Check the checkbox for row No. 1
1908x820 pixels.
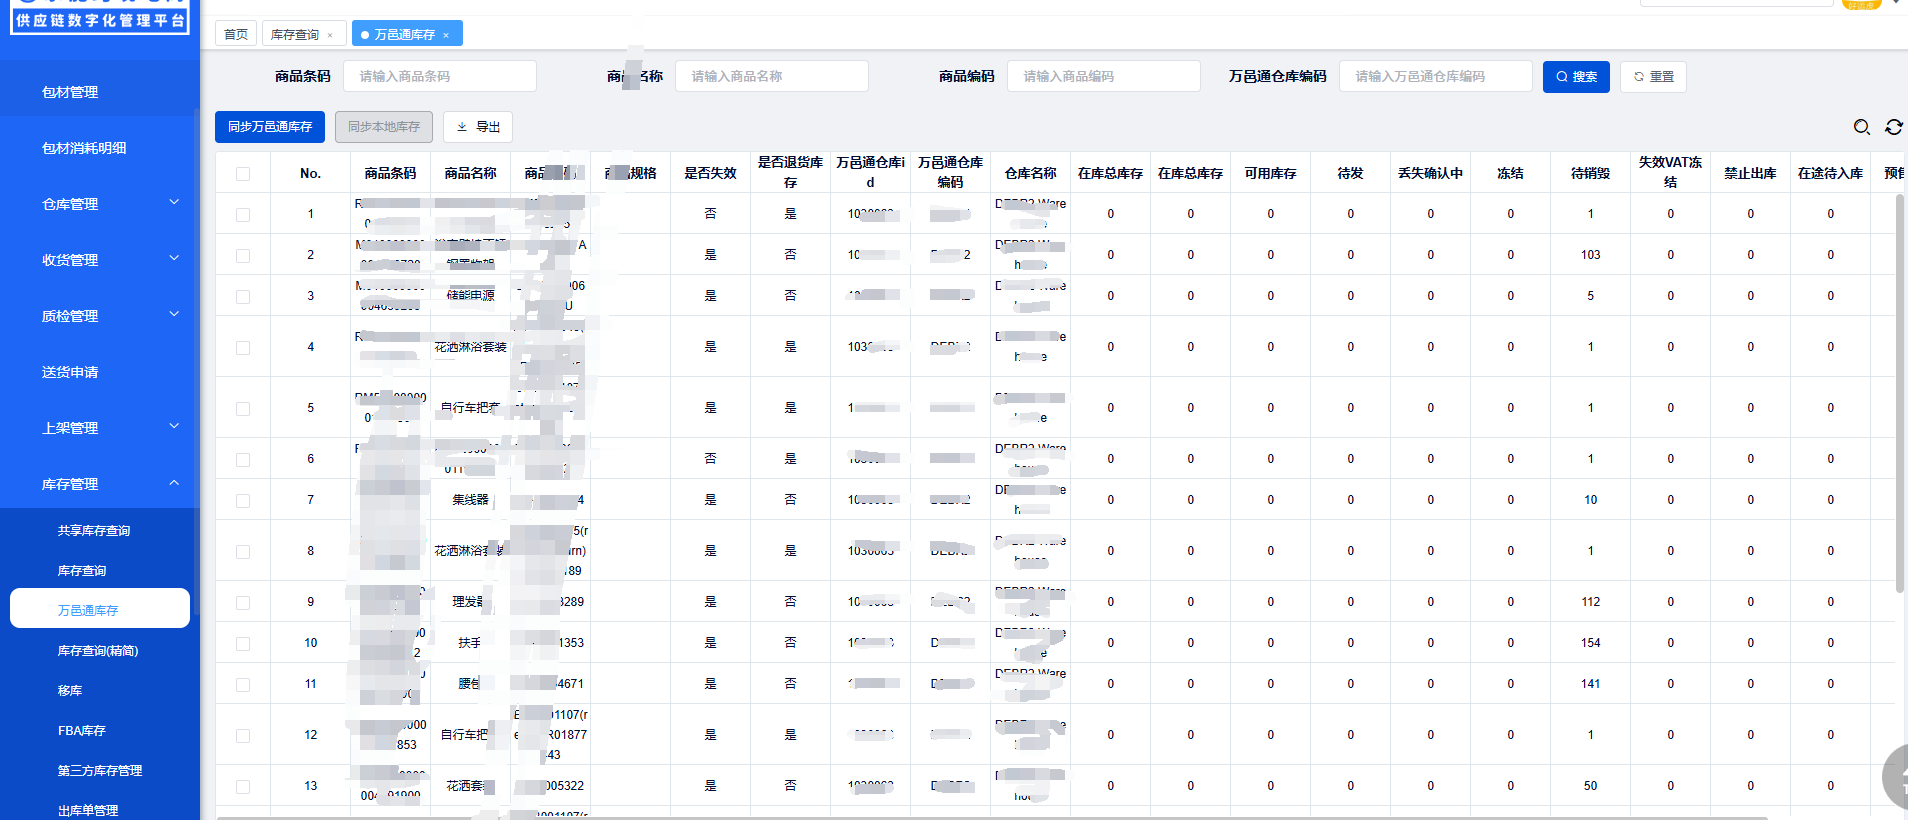coord(243,215)
